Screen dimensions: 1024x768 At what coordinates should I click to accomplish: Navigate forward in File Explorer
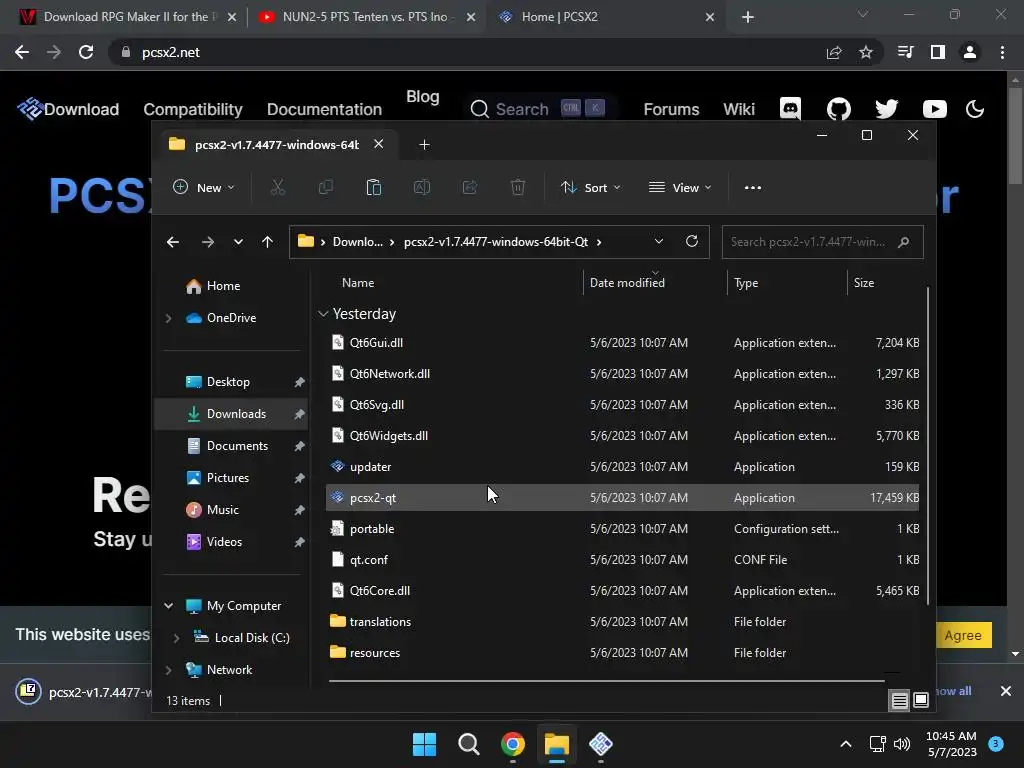coord(208,242)
